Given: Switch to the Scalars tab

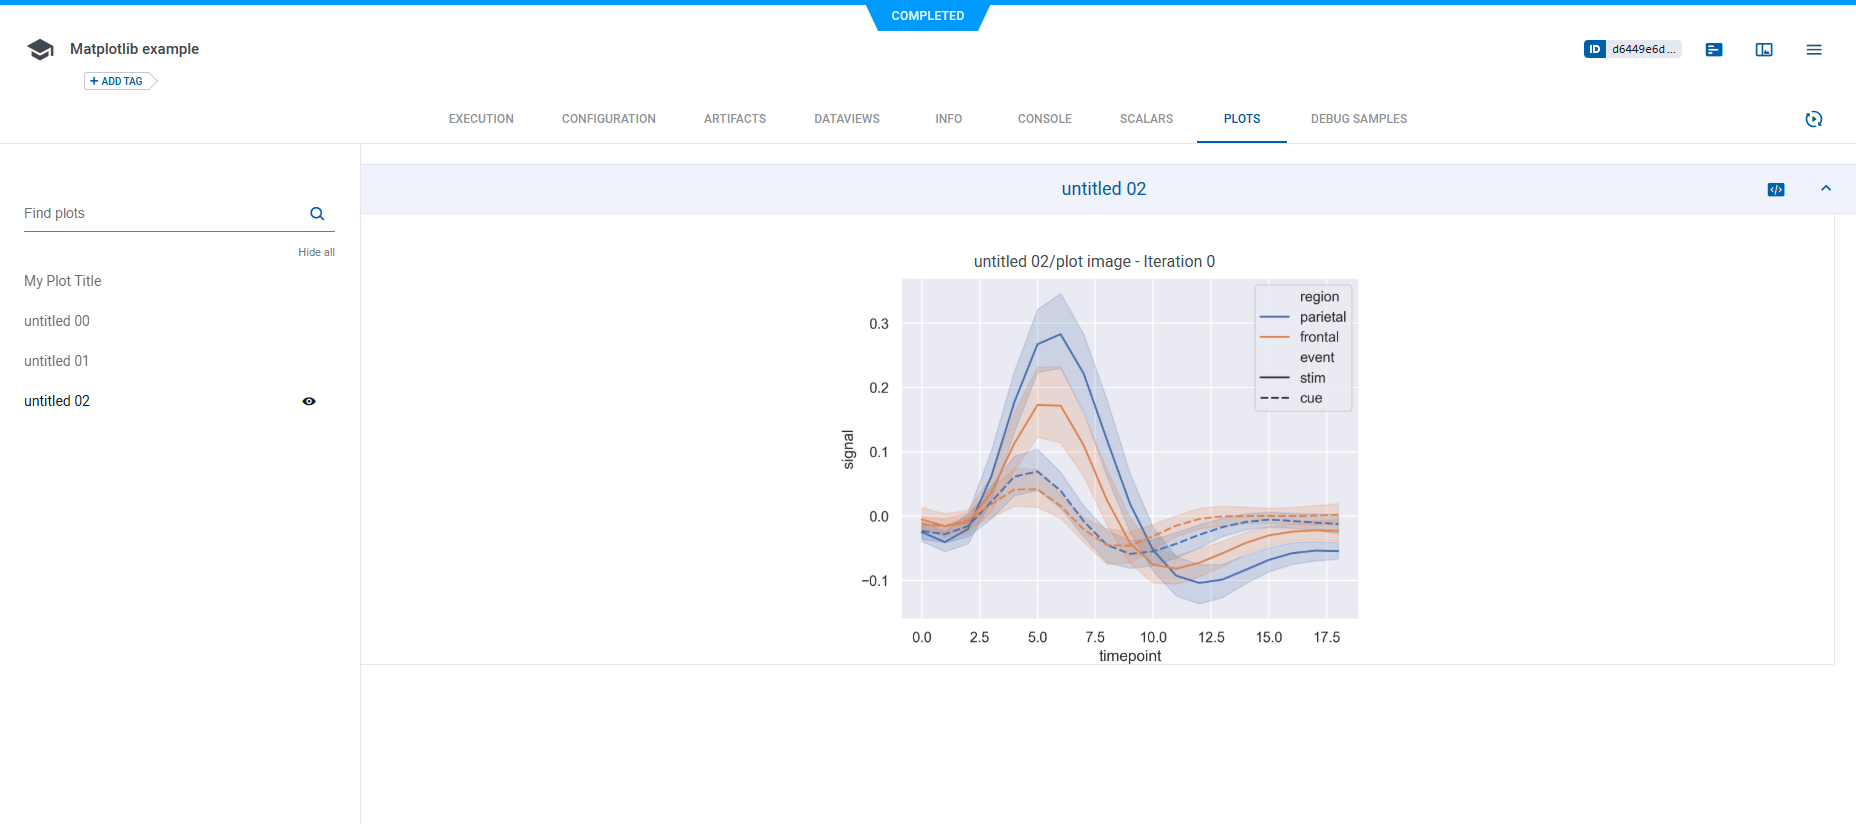Looking at the screenshot, I should 1146,119.
